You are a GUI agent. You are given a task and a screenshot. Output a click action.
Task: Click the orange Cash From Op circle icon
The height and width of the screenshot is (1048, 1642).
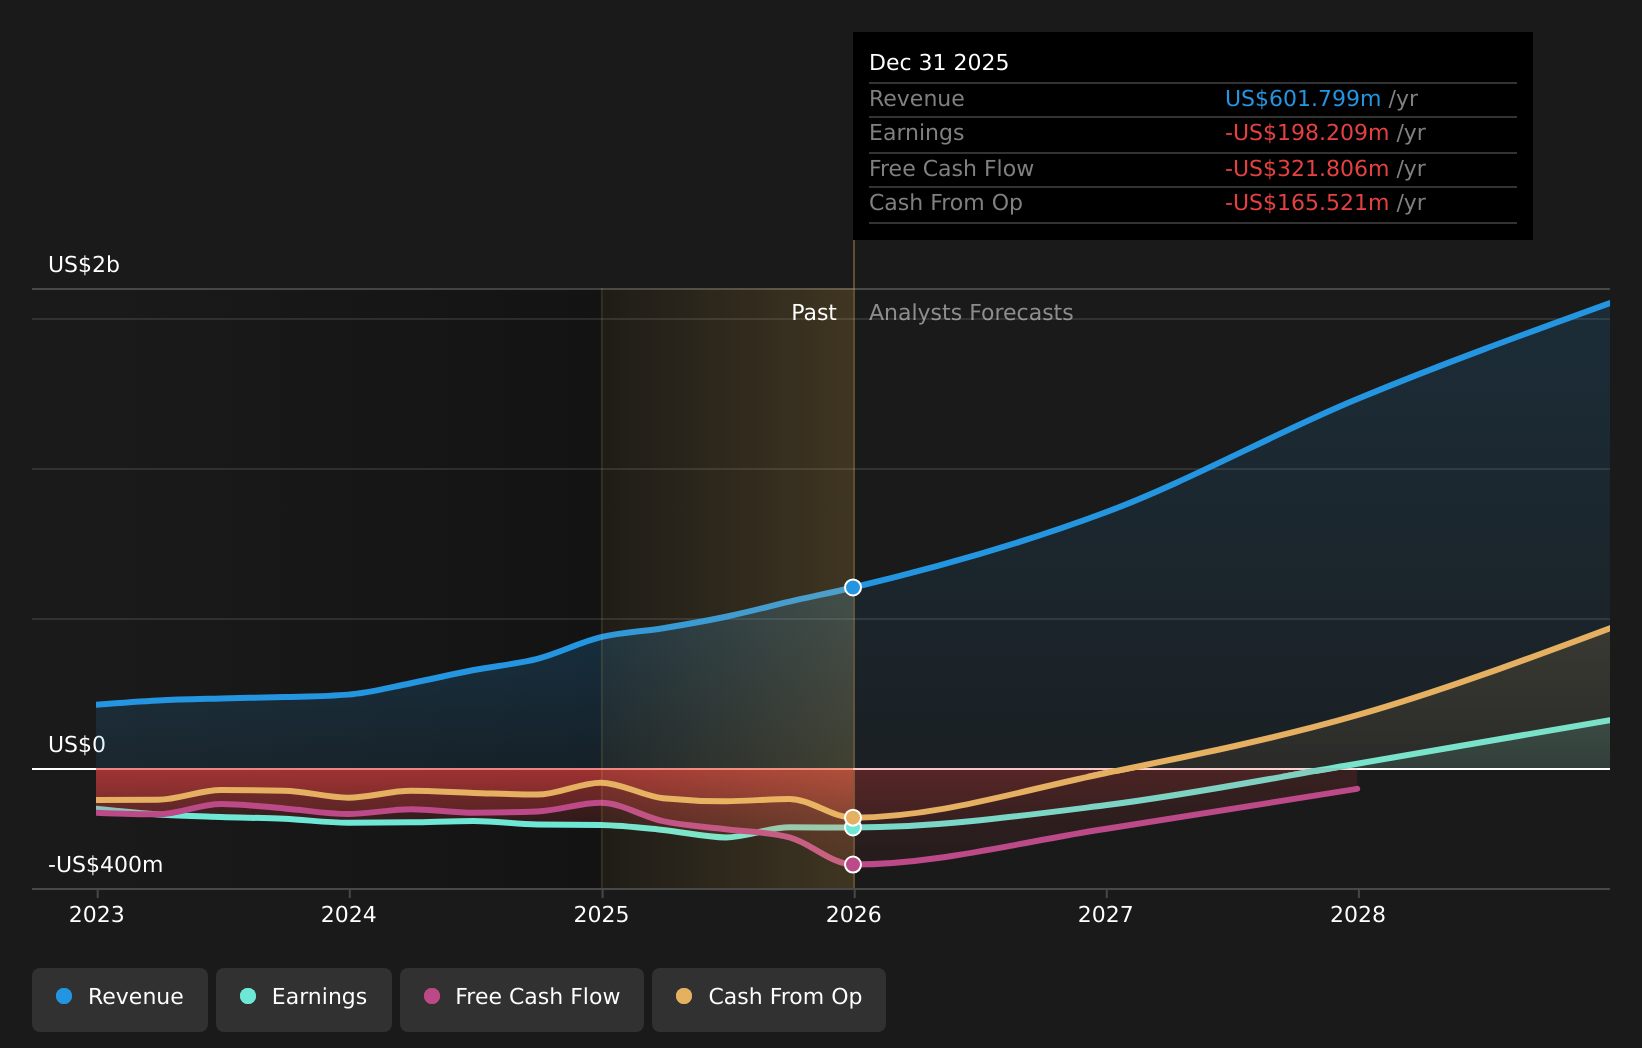(x=685, y=996)
